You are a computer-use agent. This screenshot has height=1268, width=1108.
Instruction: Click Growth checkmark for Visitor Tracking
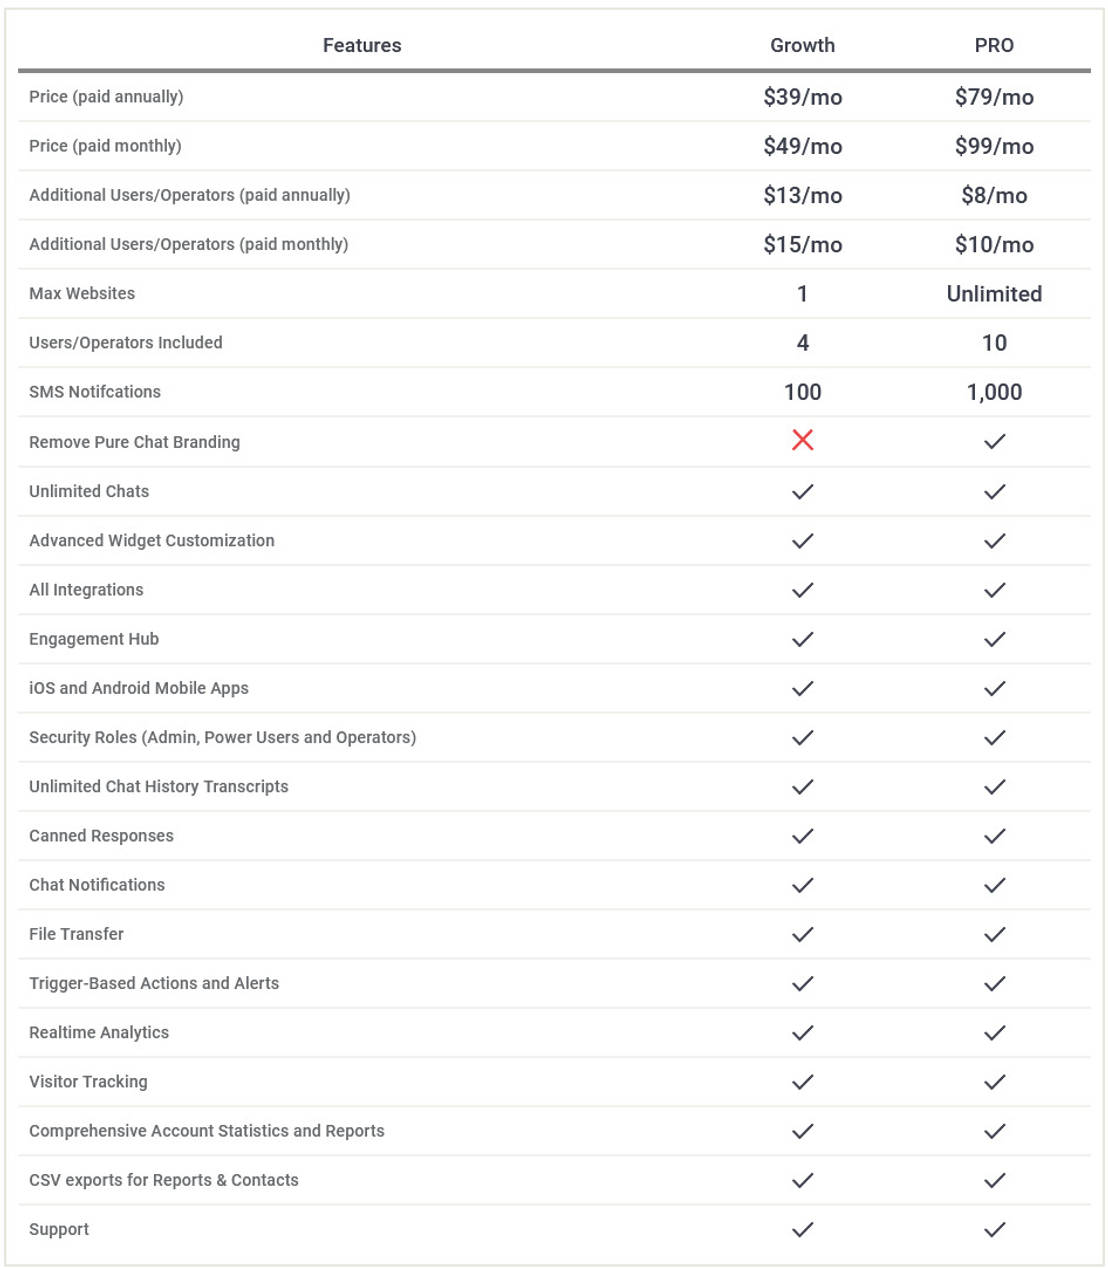802,1082
